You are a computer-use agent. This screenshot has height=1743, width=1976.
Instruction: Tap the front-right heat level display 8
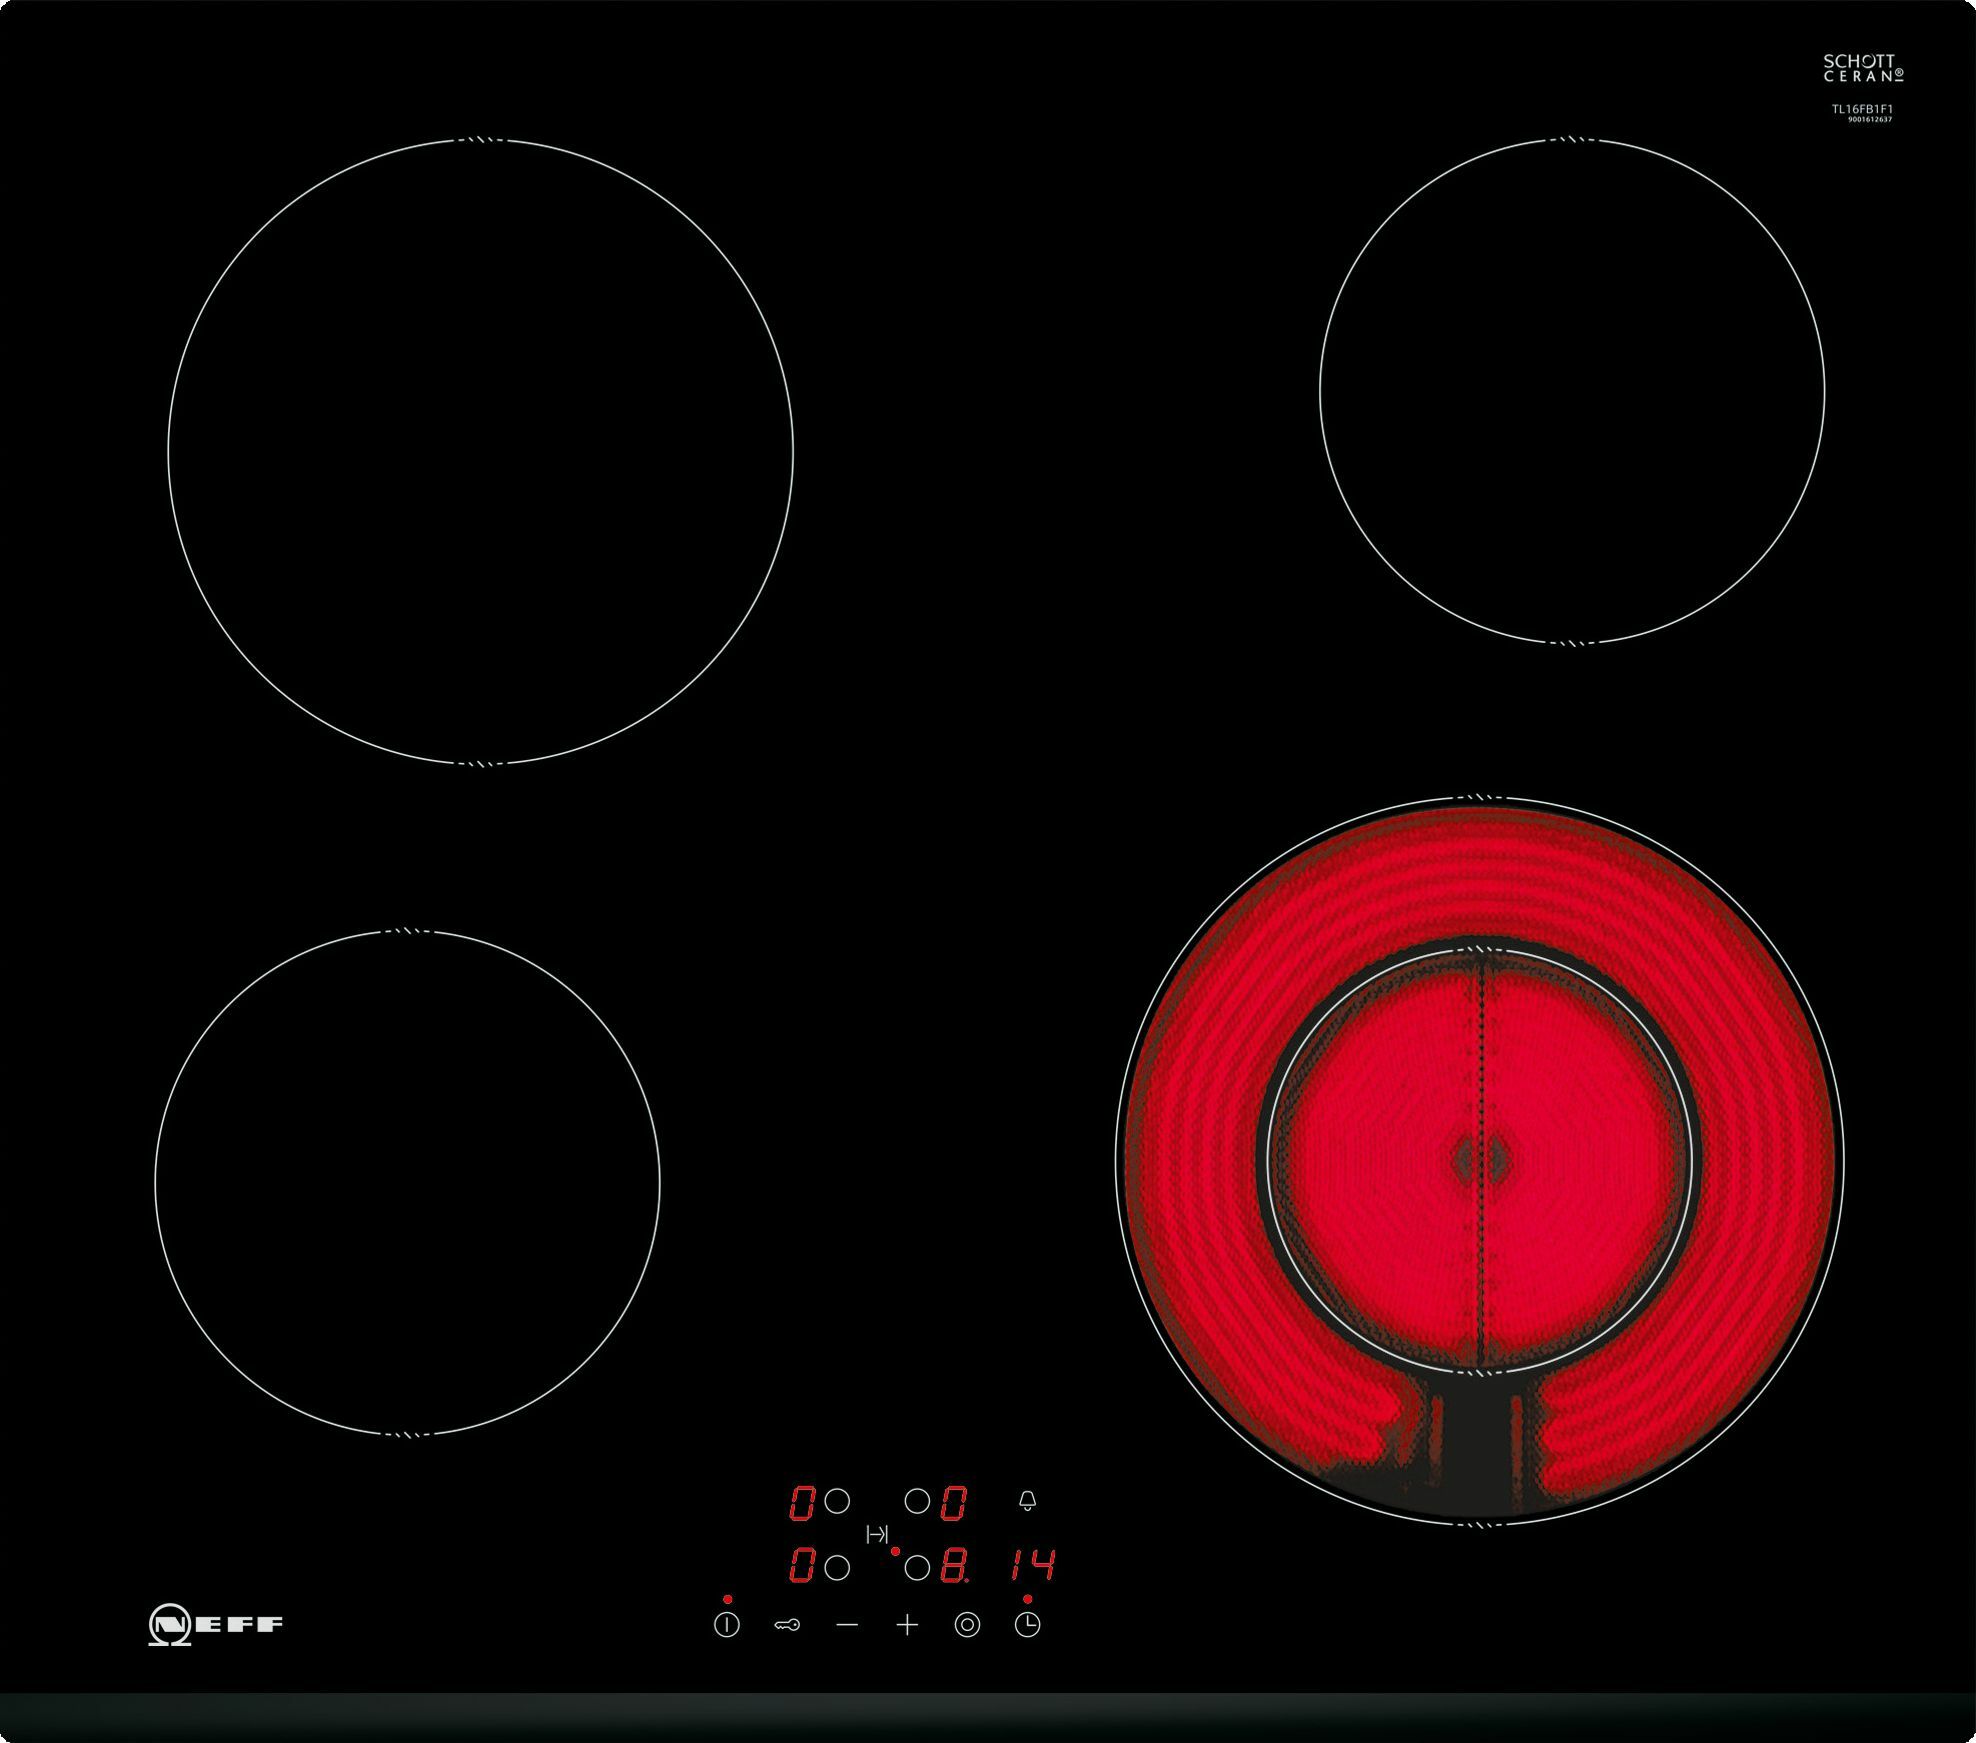[x=954, y=1566]
